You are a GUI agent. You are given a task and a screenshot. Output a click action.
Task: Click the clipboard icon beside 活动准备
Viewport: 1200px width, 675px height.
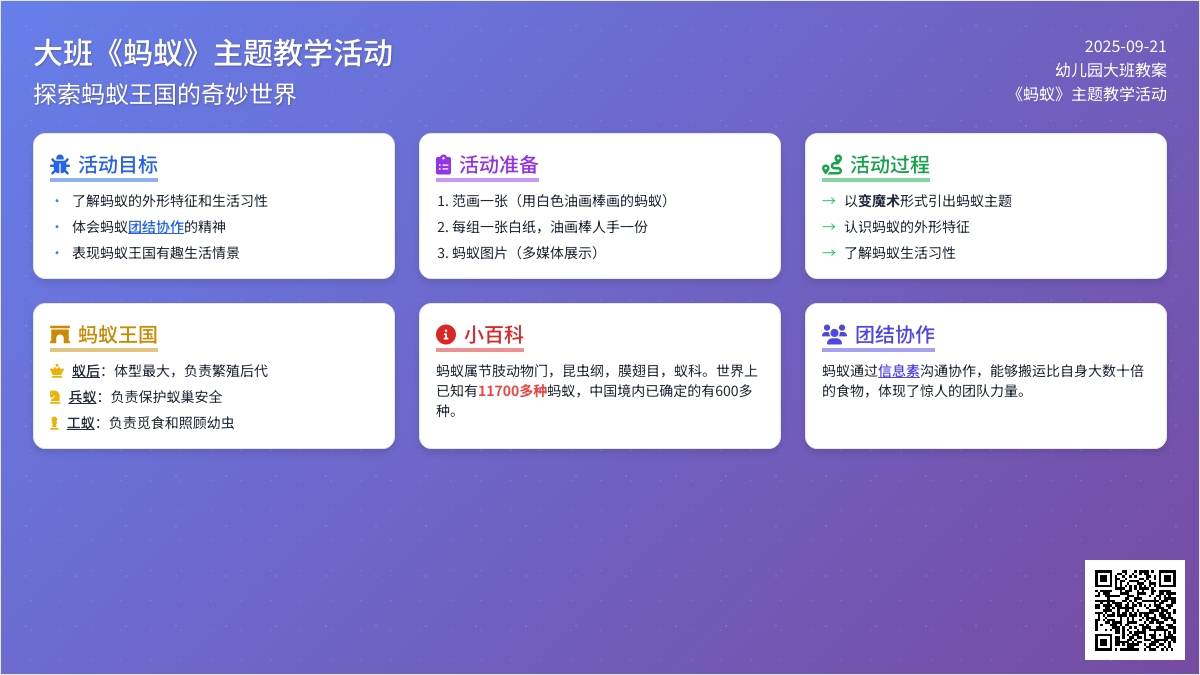tap(444, 165)
